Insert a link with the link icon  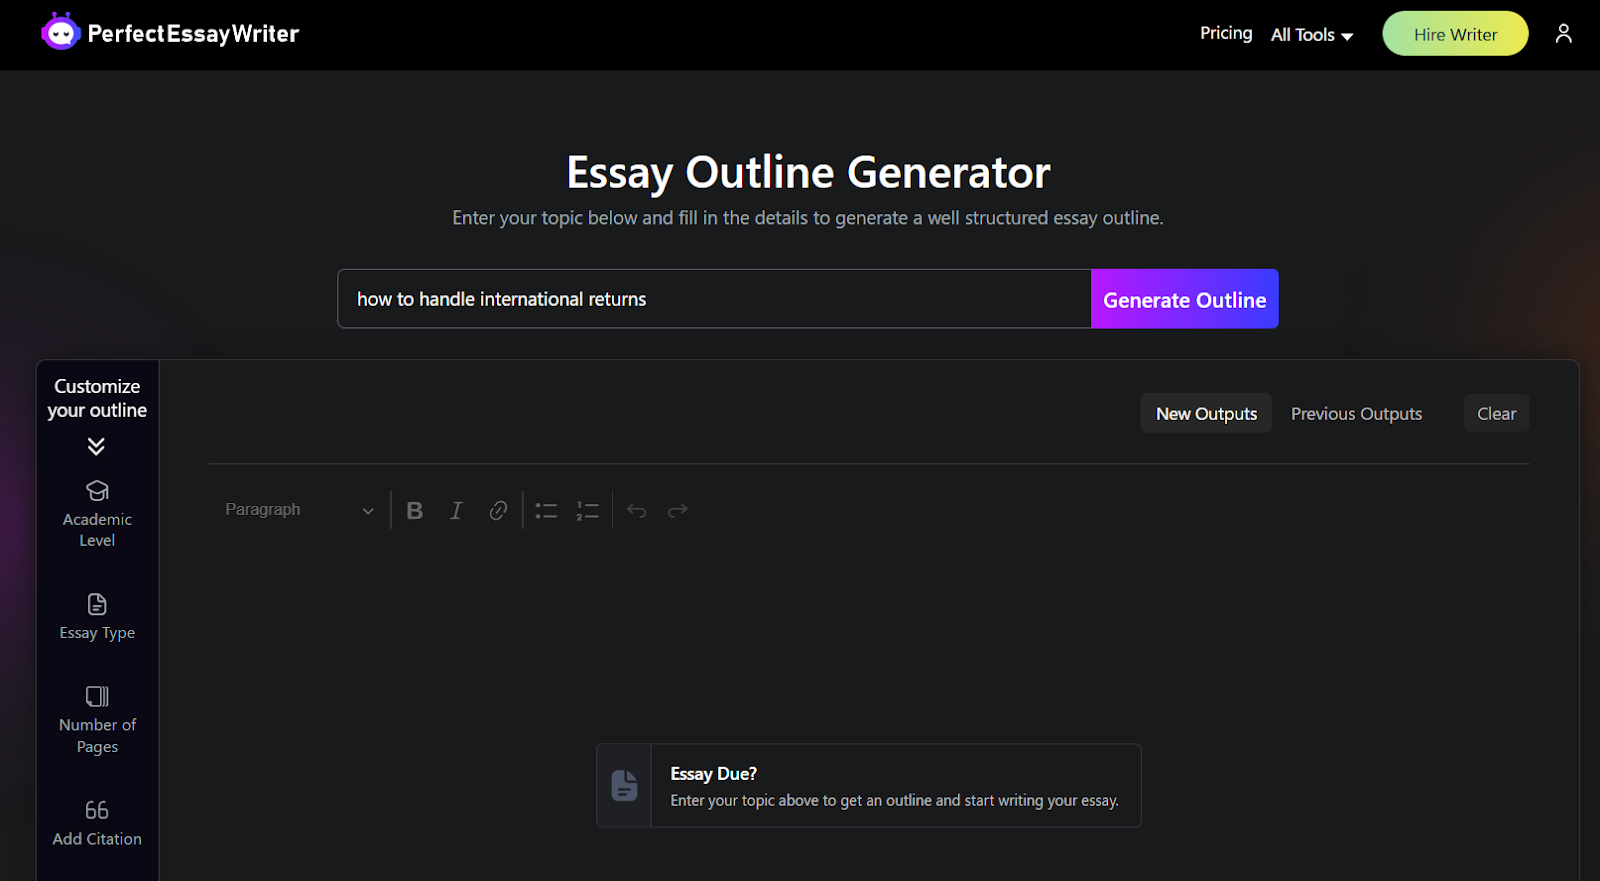point(498,511)
